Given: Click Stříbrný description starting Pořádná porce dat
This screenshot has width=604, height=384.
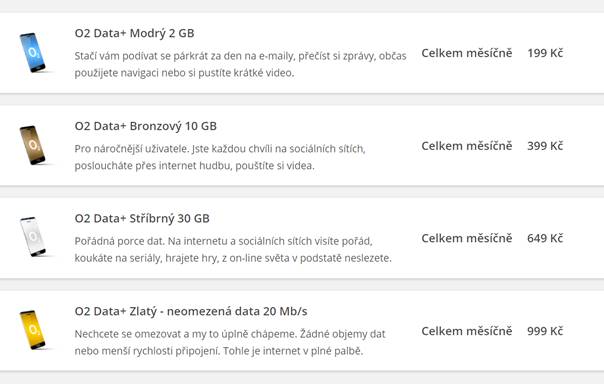Looking at the screenshot, I should pyautogui.click(x=233, y=250).
